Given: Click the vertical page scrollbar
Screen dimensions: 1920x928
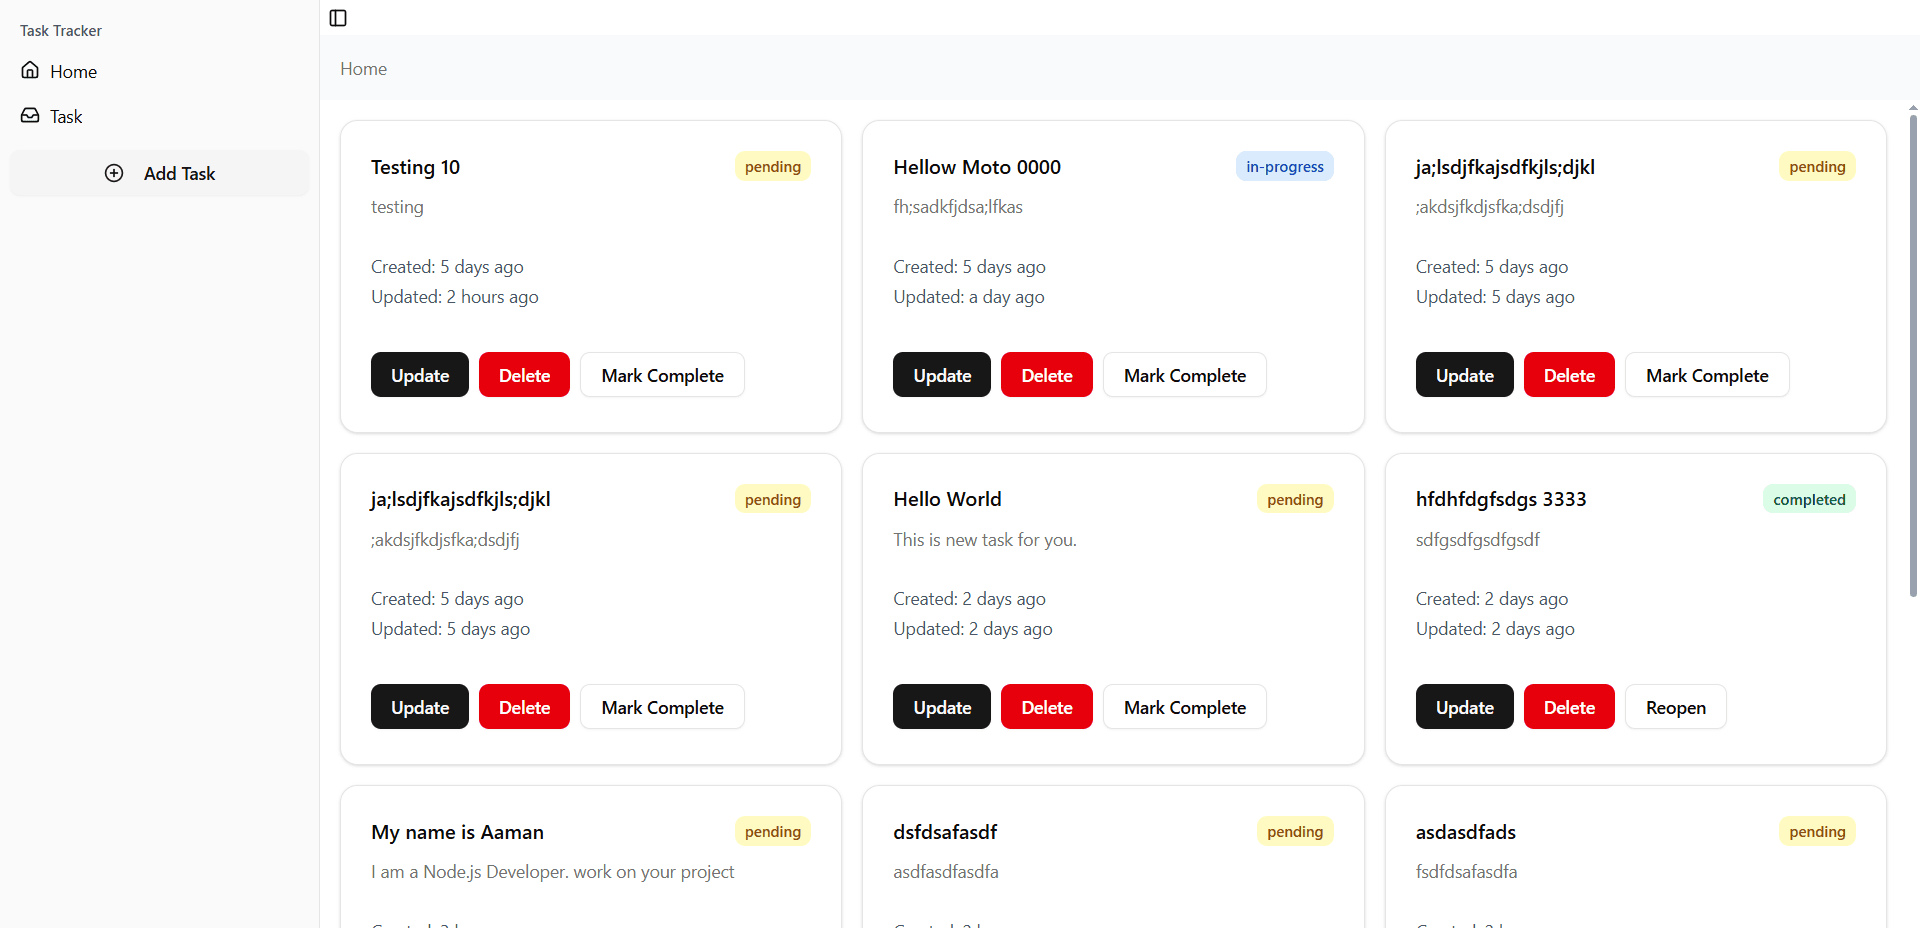Looking at the screenshot, I should tap(1913, 355).
